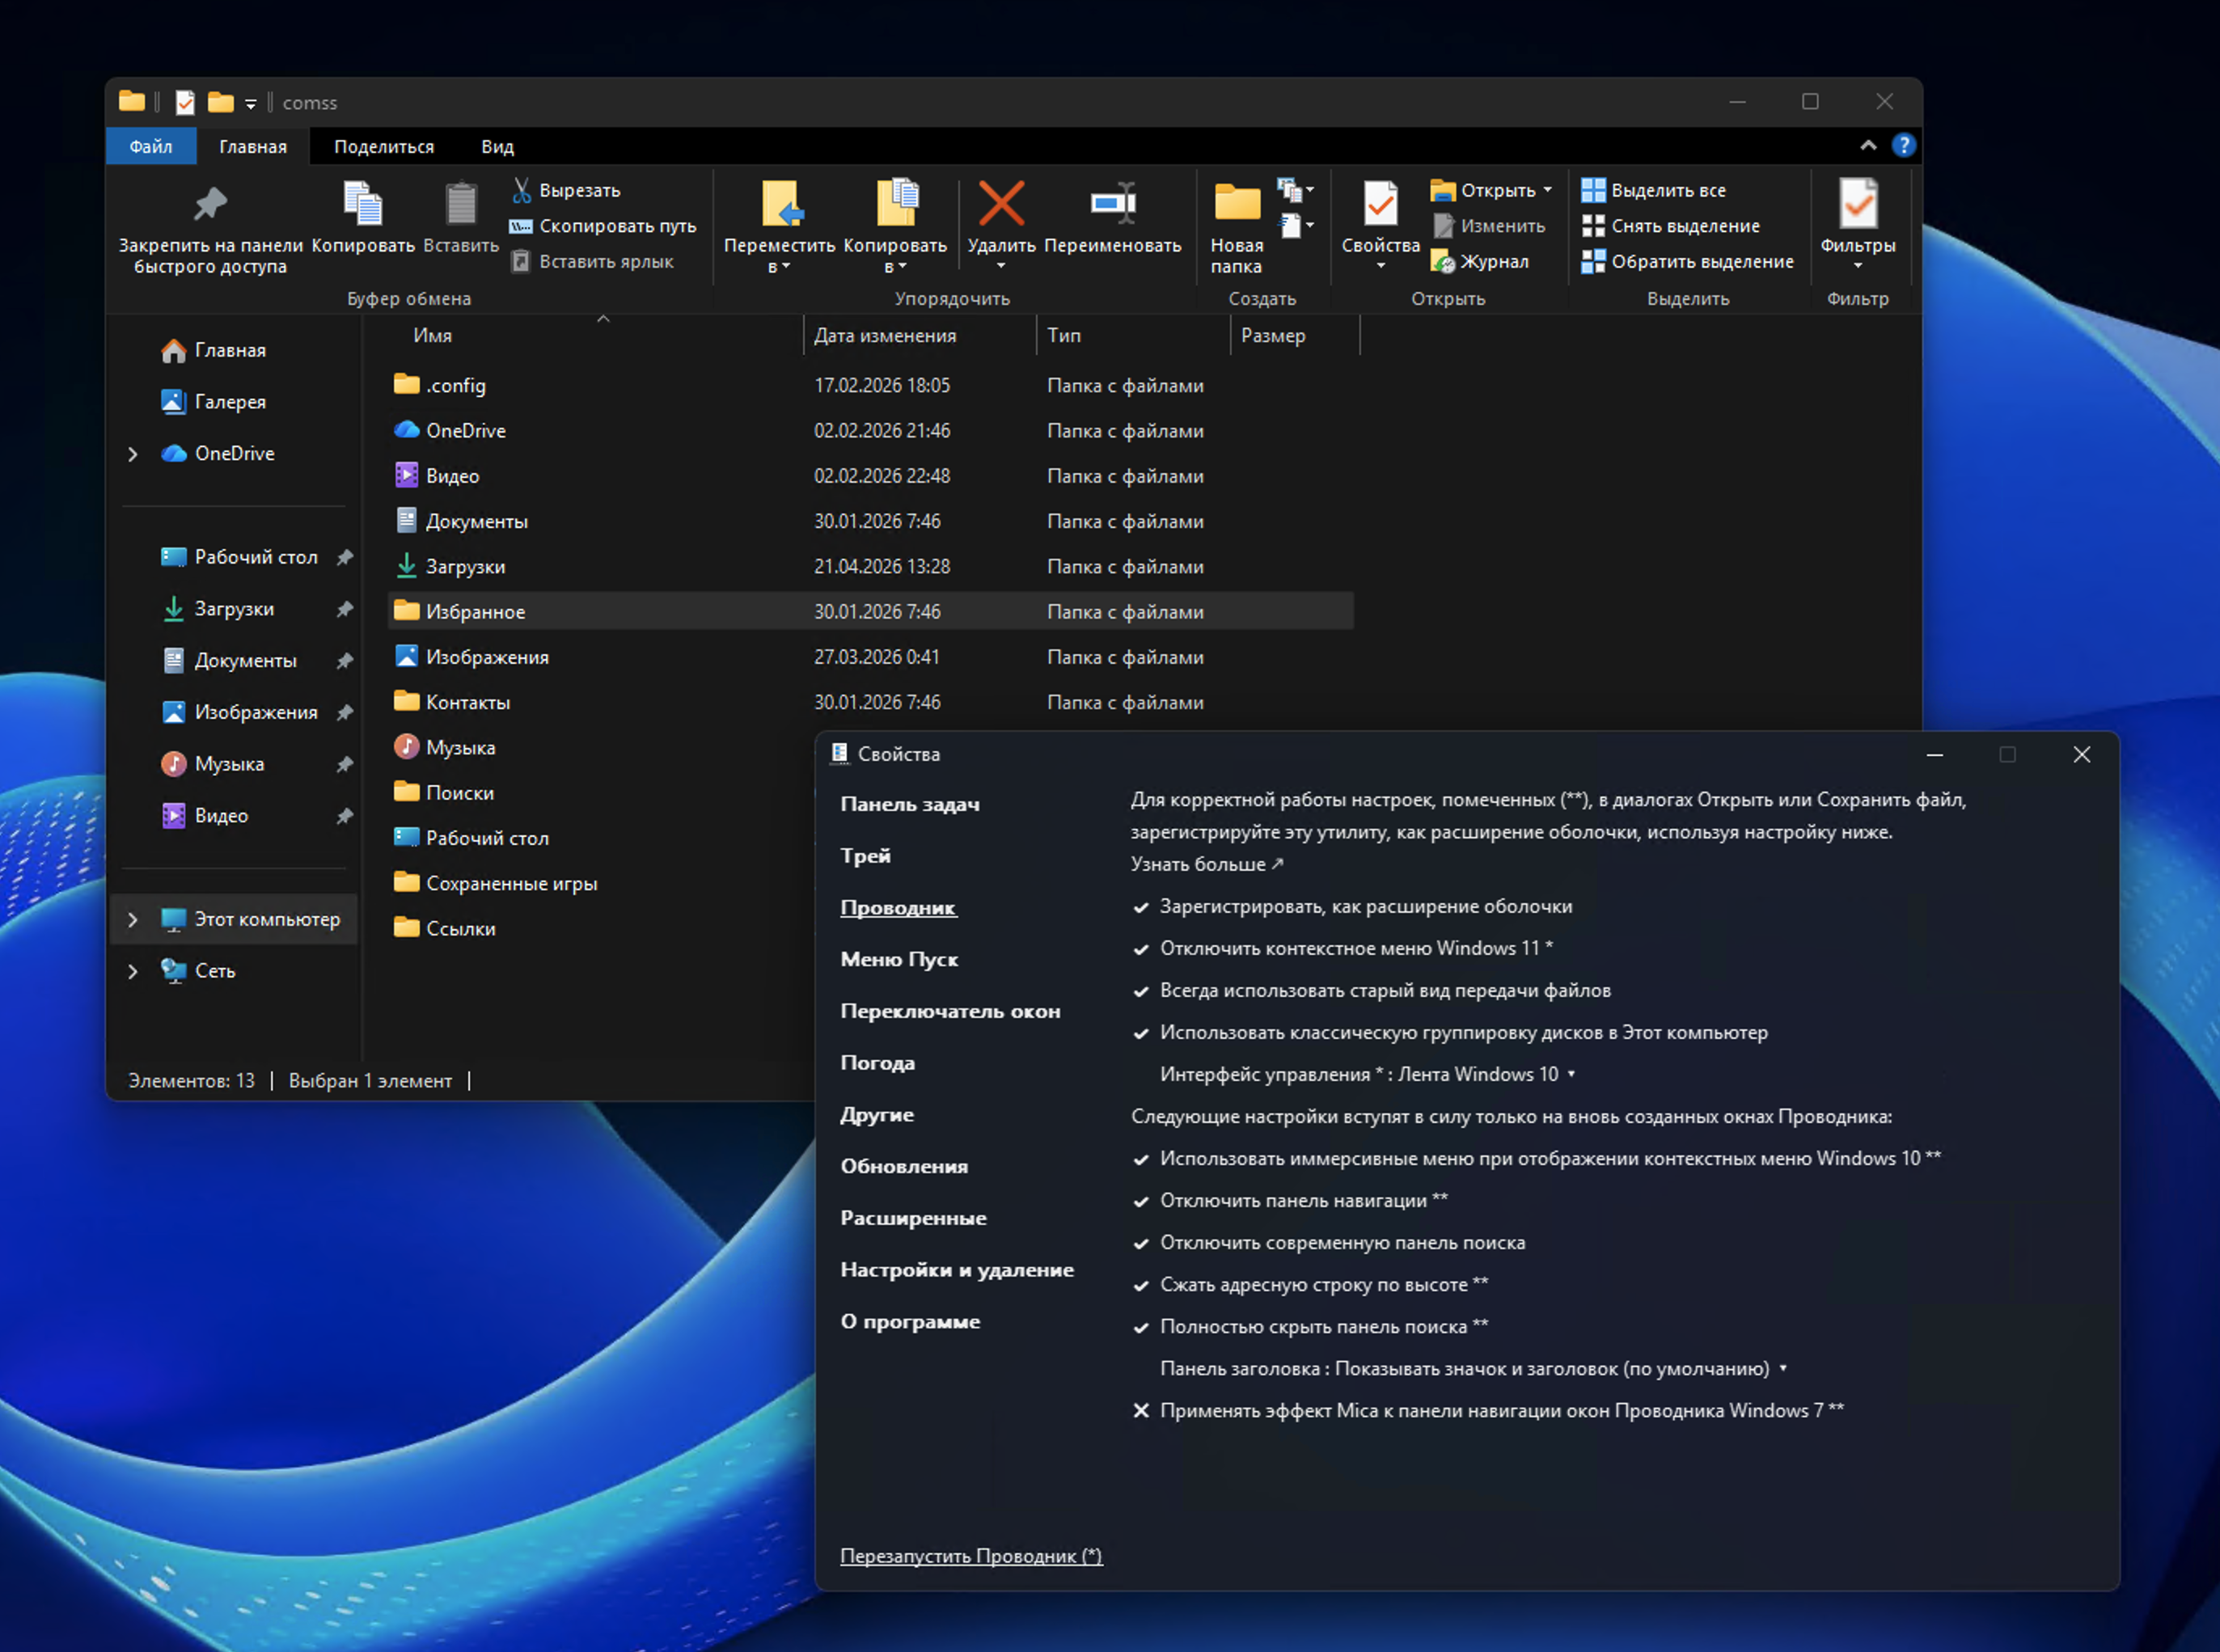The image size is (2220, 1652).
Task: Open the Properties checkmark ribbon icon
Action: click(x=1380, y=204)
